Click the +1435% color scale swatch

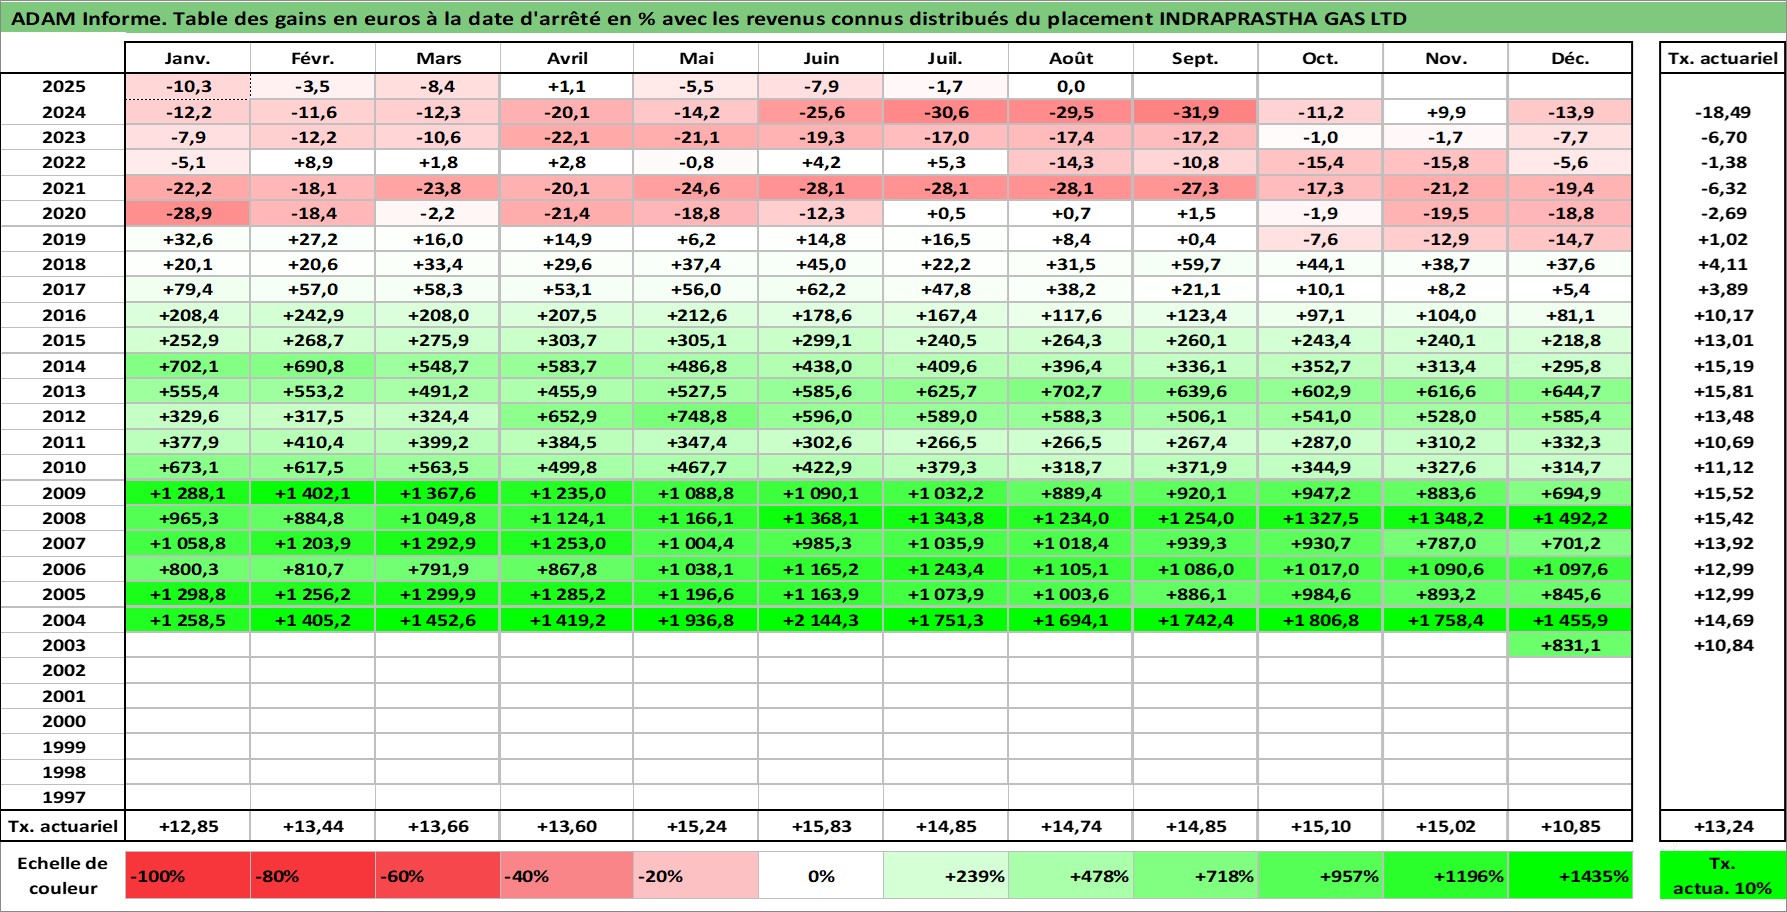(1570, 876)
